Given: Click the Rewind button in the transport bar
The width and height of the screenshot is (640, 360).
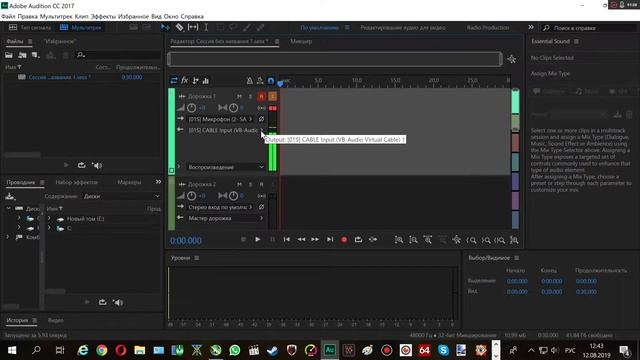Looking at the screenshot, I should click(301, 240).
